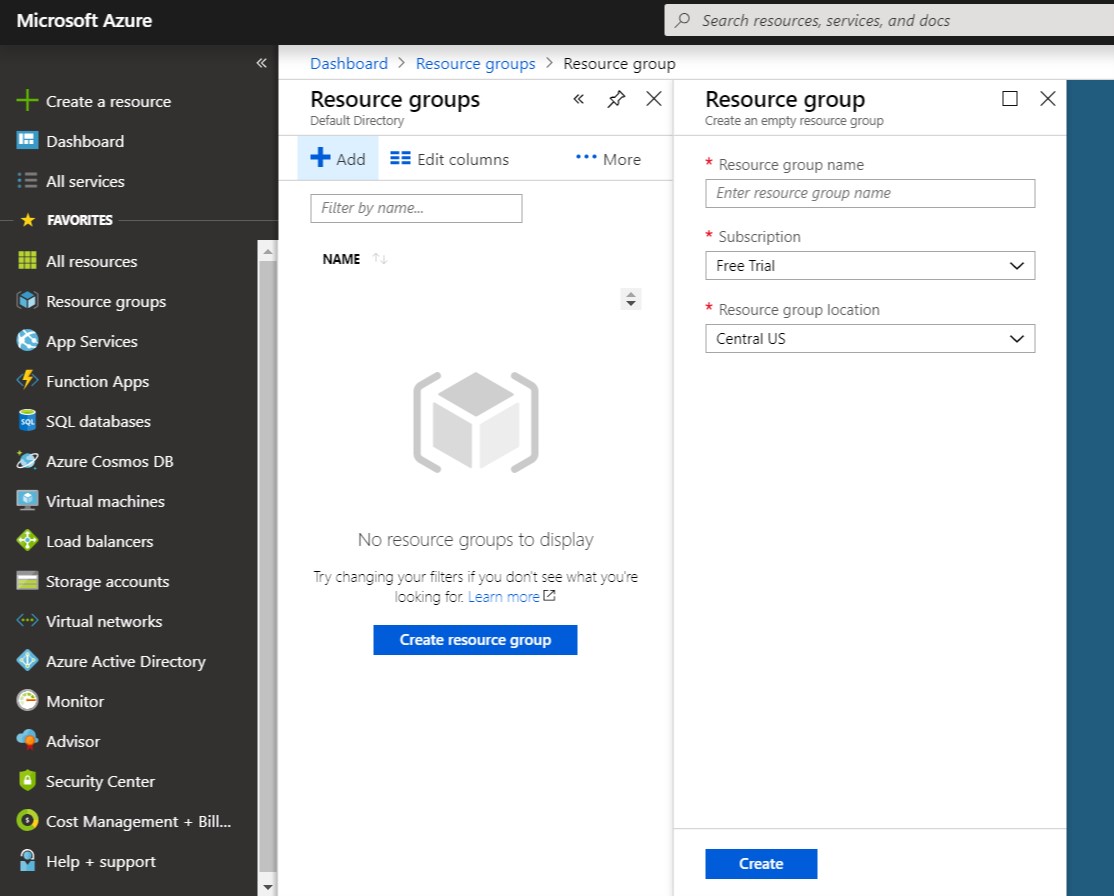
Task: Click the Add button in toolbar
Action: (338, 159)
